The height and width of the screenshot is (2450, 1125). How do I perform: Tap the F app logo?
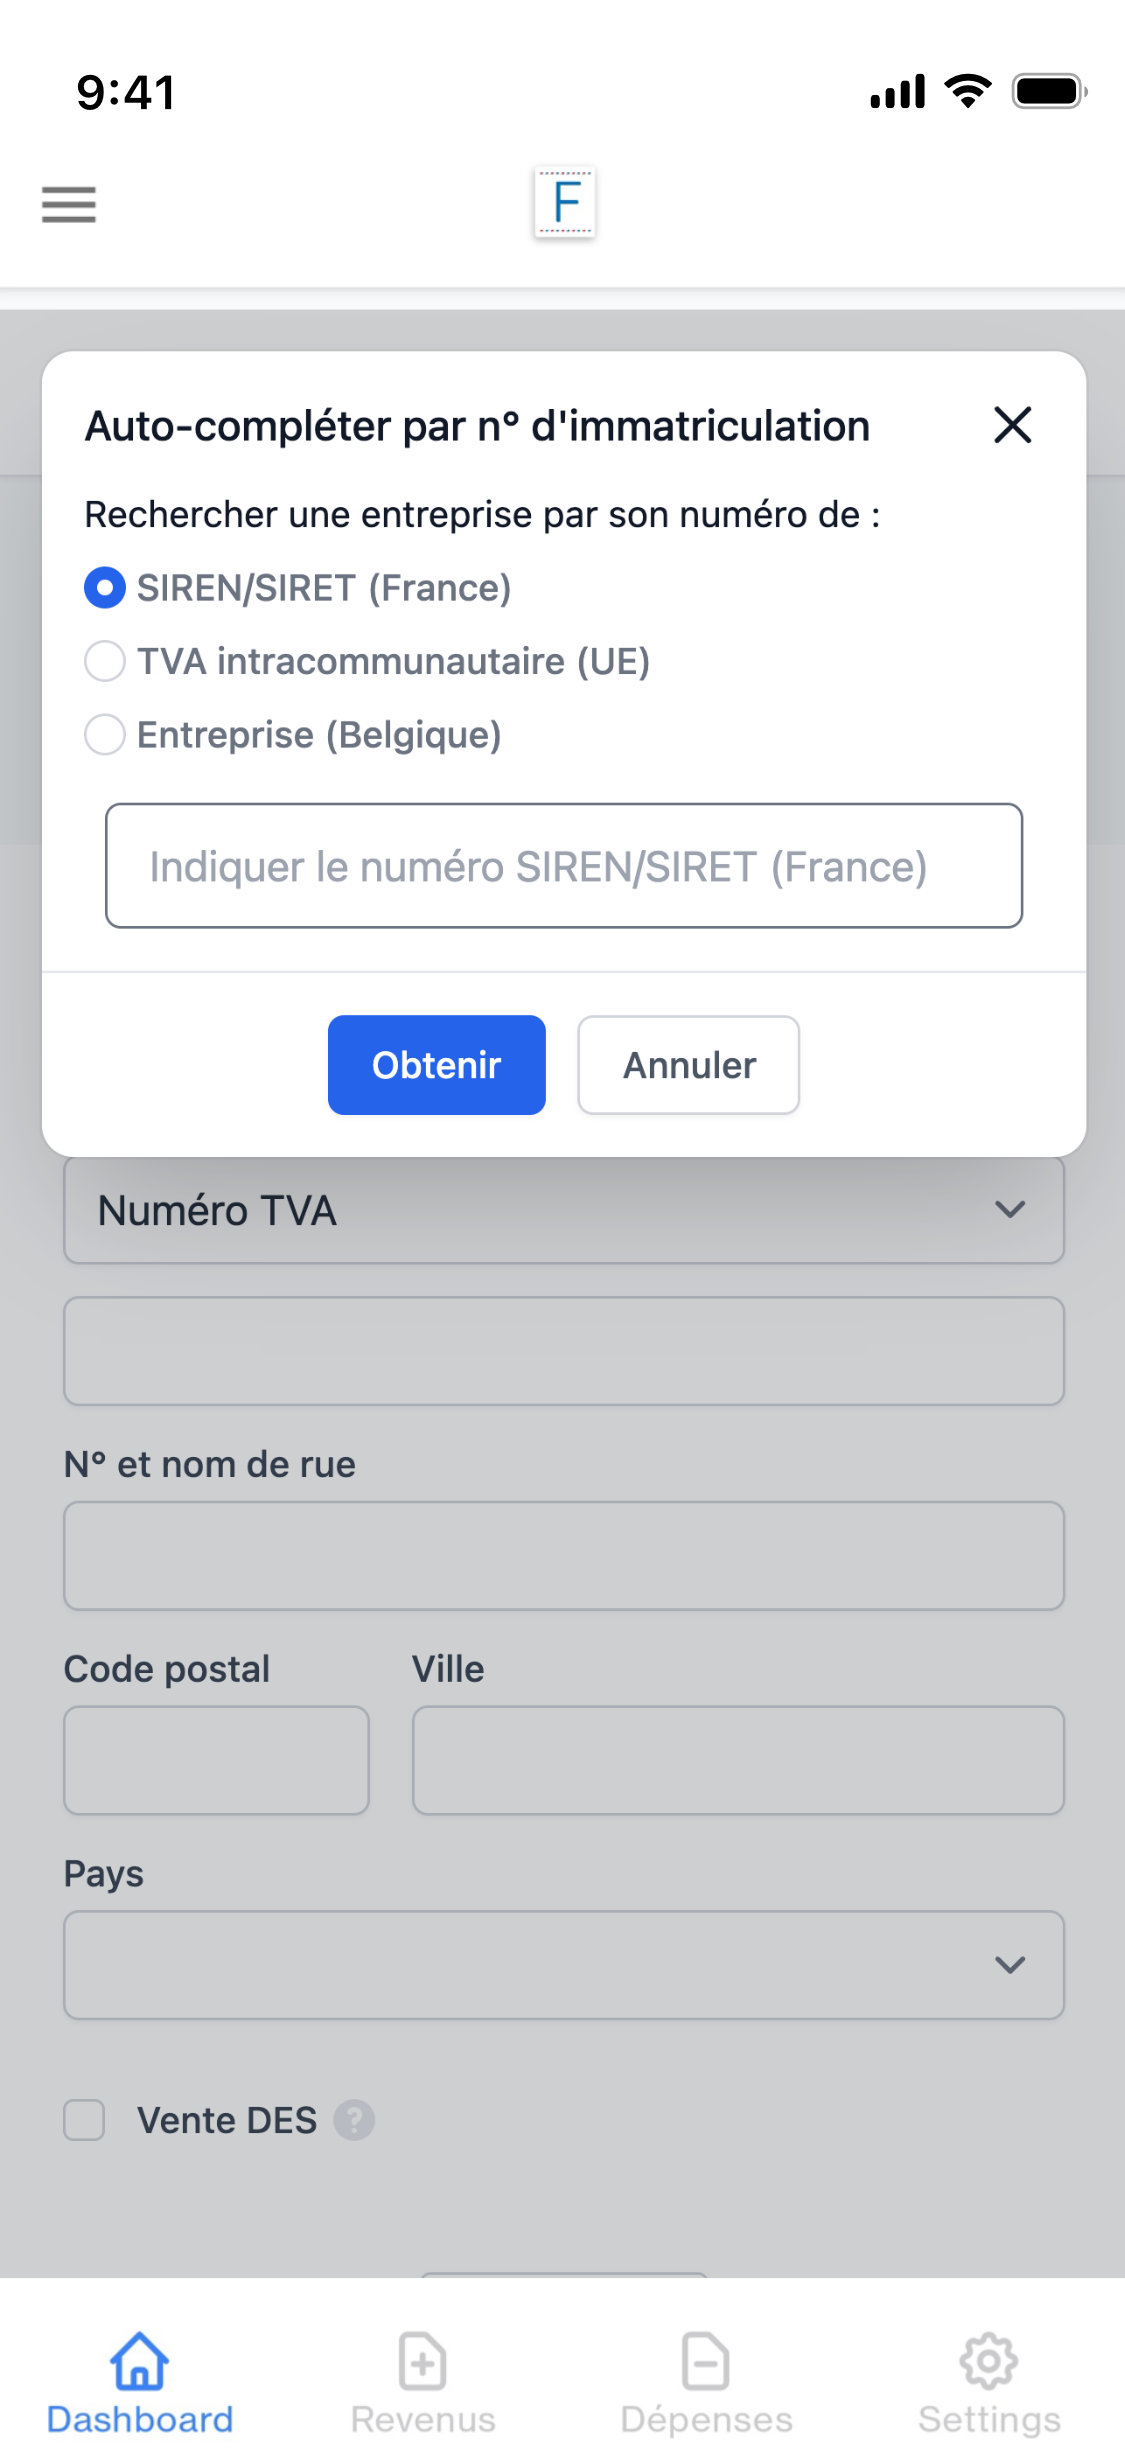pos(565,202)
